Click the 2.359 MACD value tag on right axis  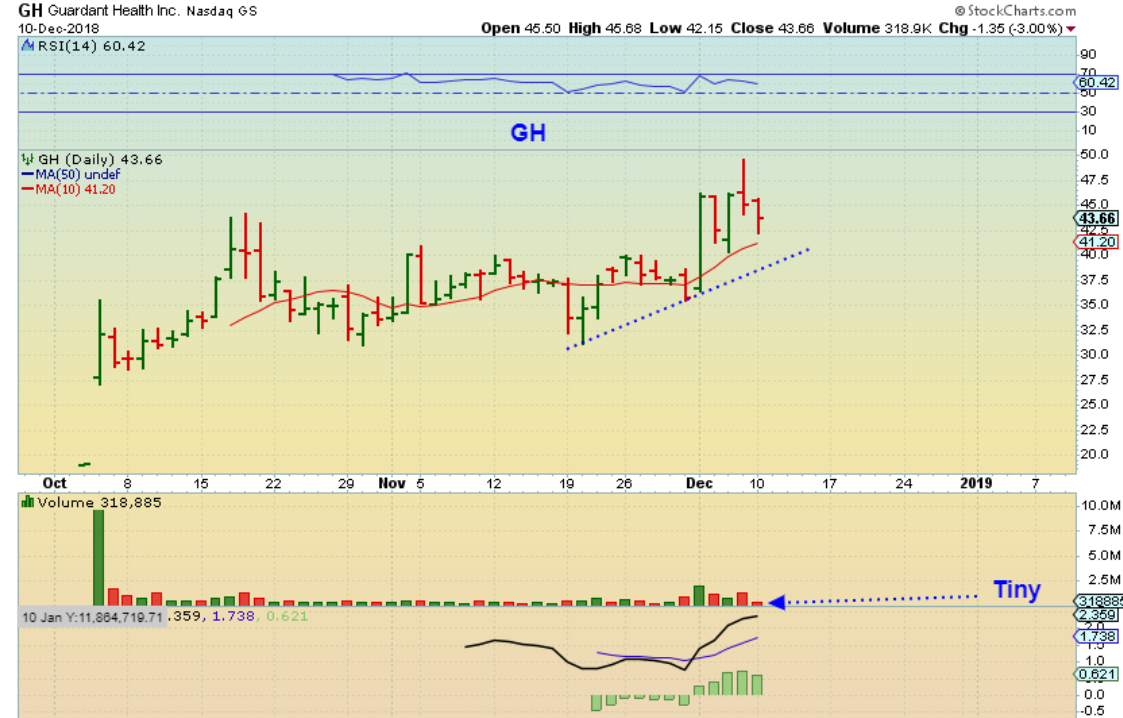pyautogui.click(x=1097, y=615)
